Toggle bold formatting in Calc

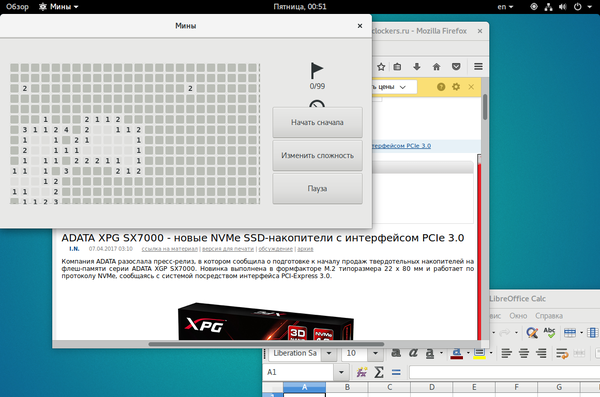[x=396, y=353]
